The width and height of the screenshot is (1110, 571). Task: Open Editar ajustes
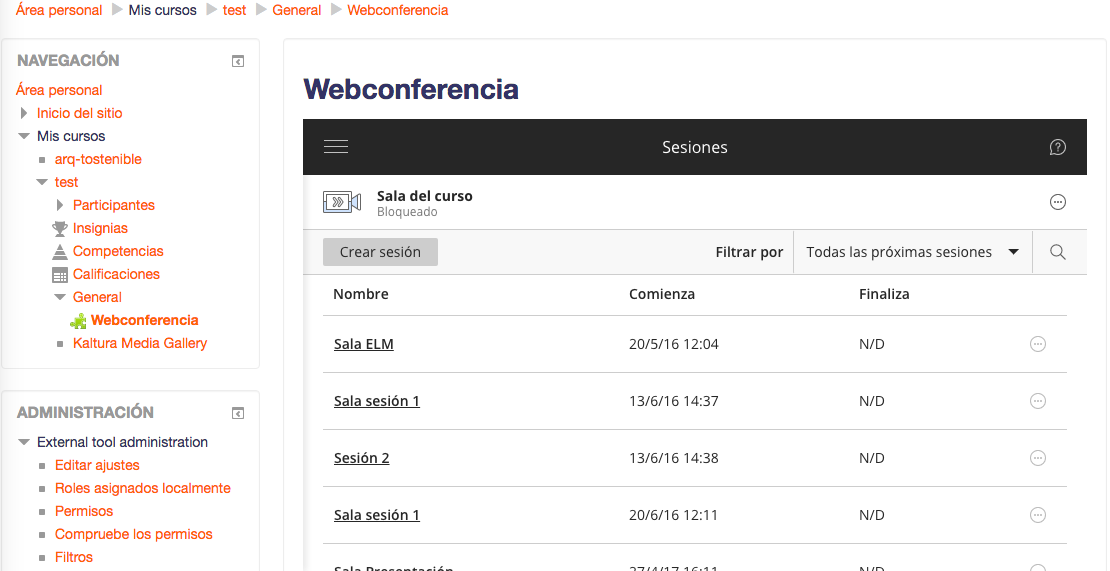(x=97, y=466)
